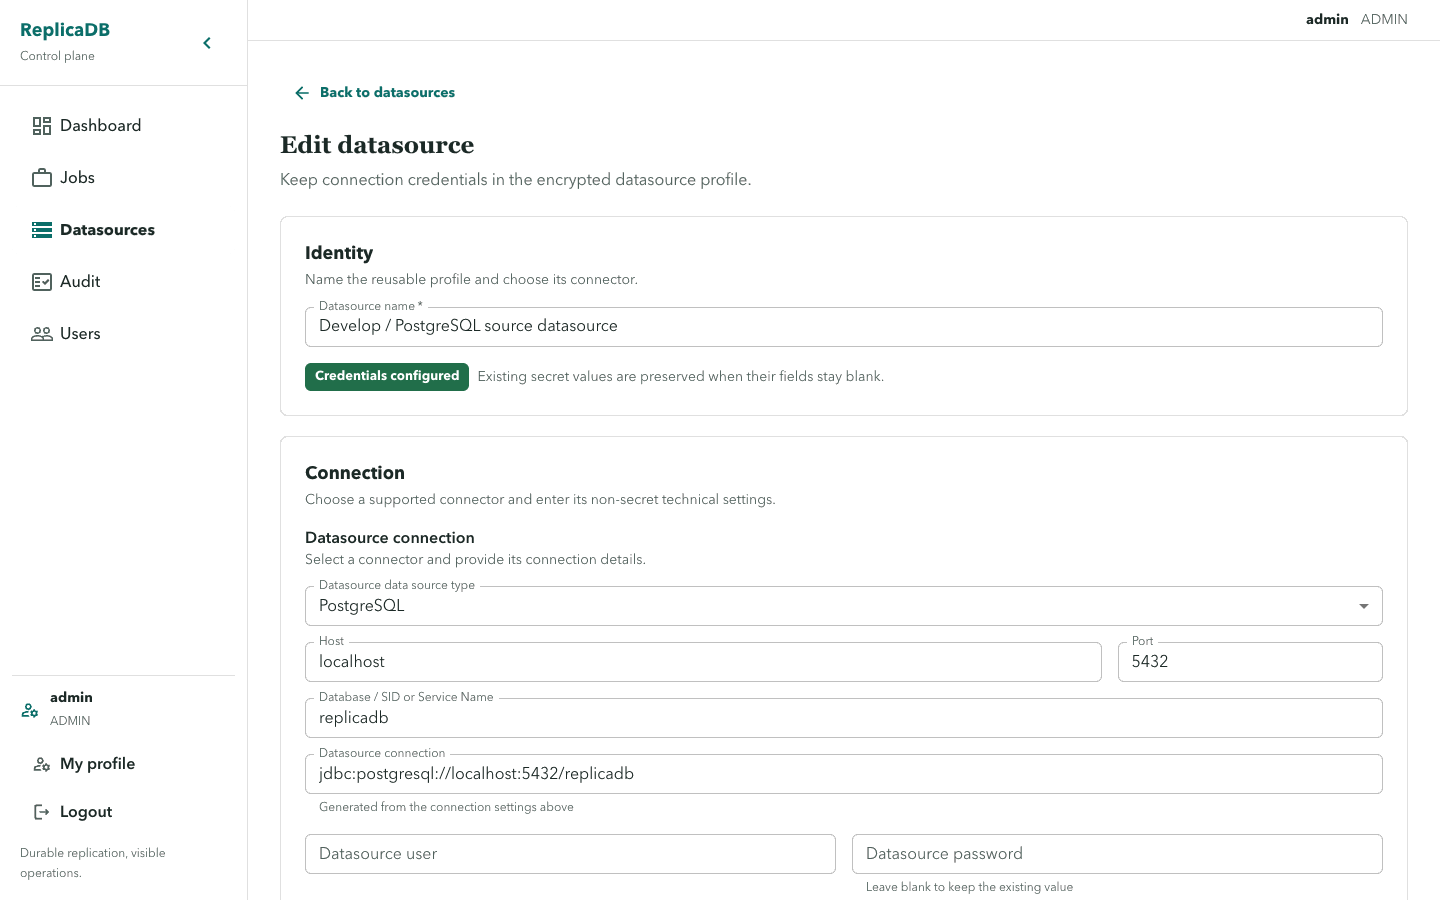
Task: Open the Datasource data source type dropdown
Action: coord(843,606)
